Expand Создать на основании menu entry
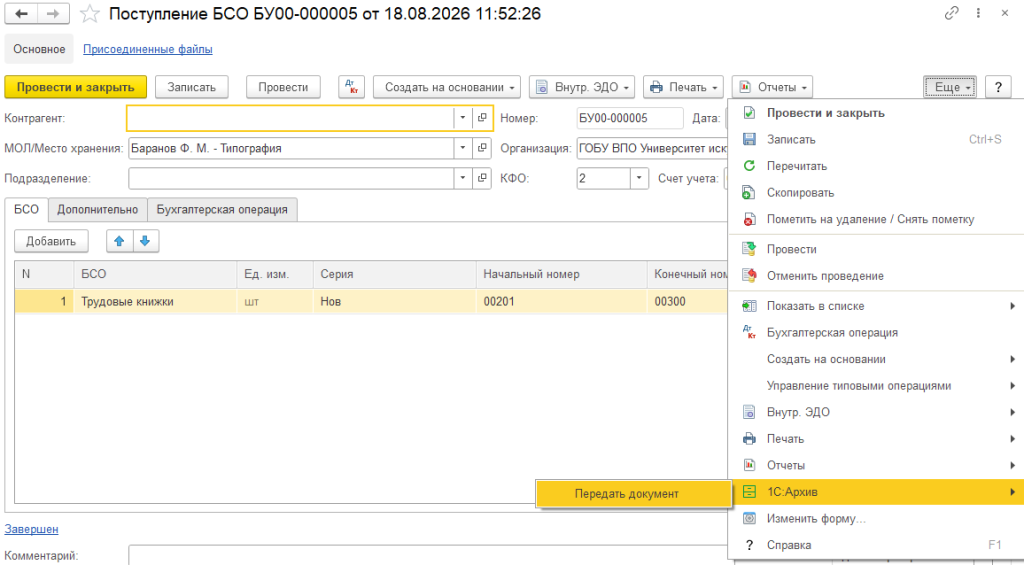The image size is (1024, 565). (x=876, y=359)
